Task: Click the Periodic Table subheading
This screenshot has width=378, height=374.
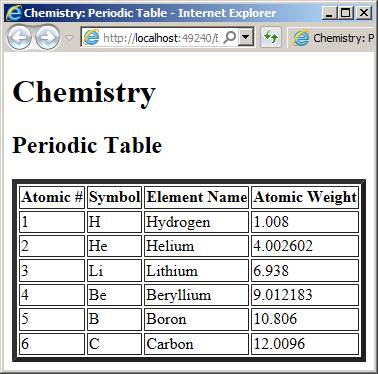Action: 87,145
